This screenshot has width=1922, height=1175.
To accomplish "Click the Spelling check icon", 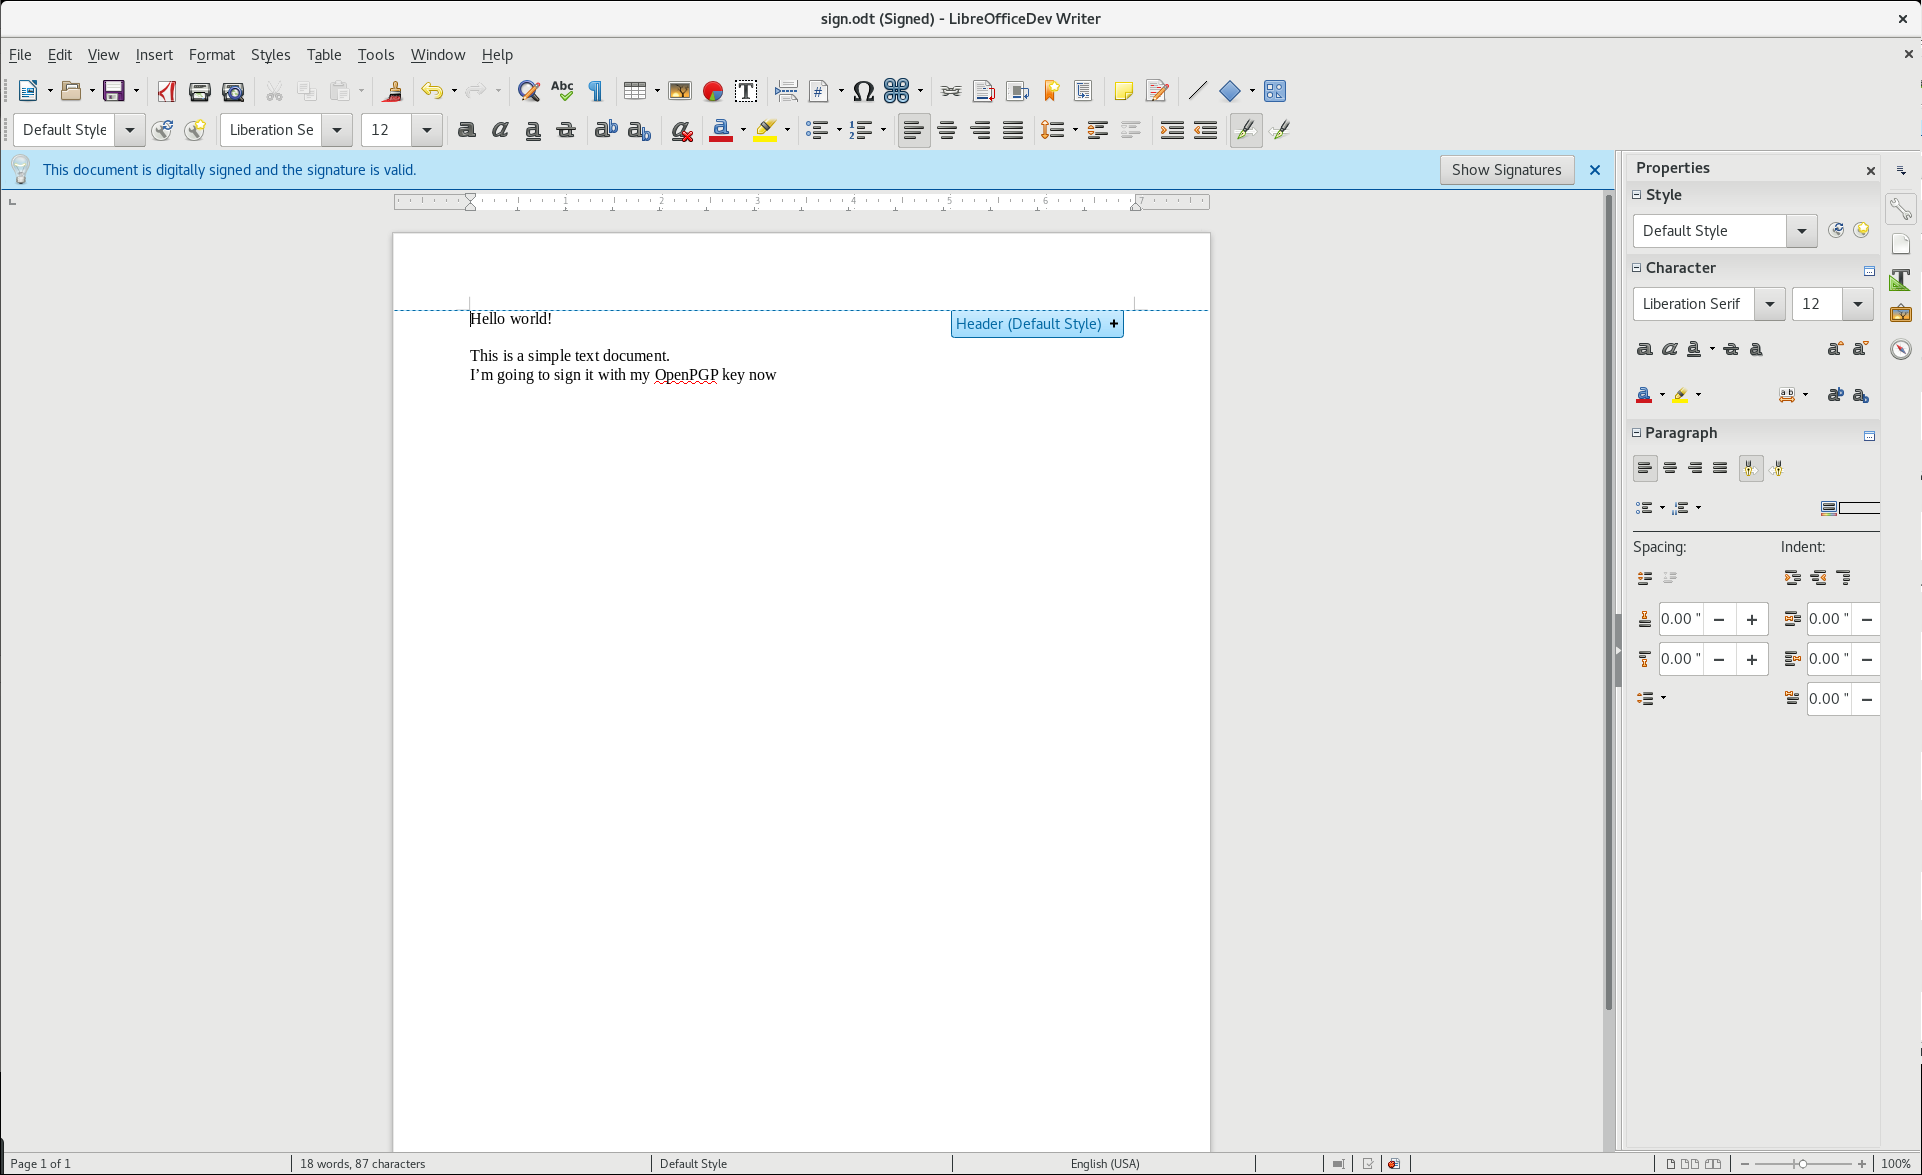I will coord(562,91).
